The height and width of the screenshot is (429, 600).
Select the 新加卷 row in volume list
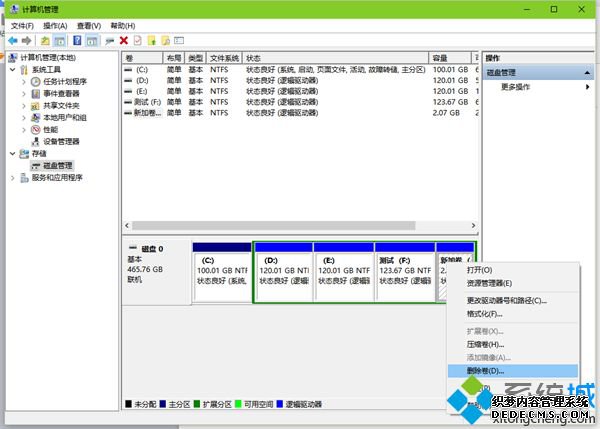pyautogui.click(x=301, y=113)
